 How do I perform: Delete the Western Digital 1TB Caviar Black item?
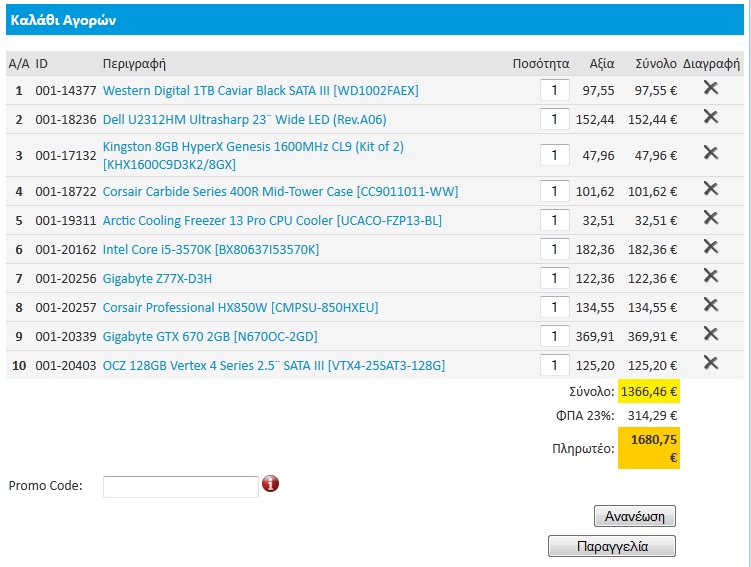click(x=711, y=88)
